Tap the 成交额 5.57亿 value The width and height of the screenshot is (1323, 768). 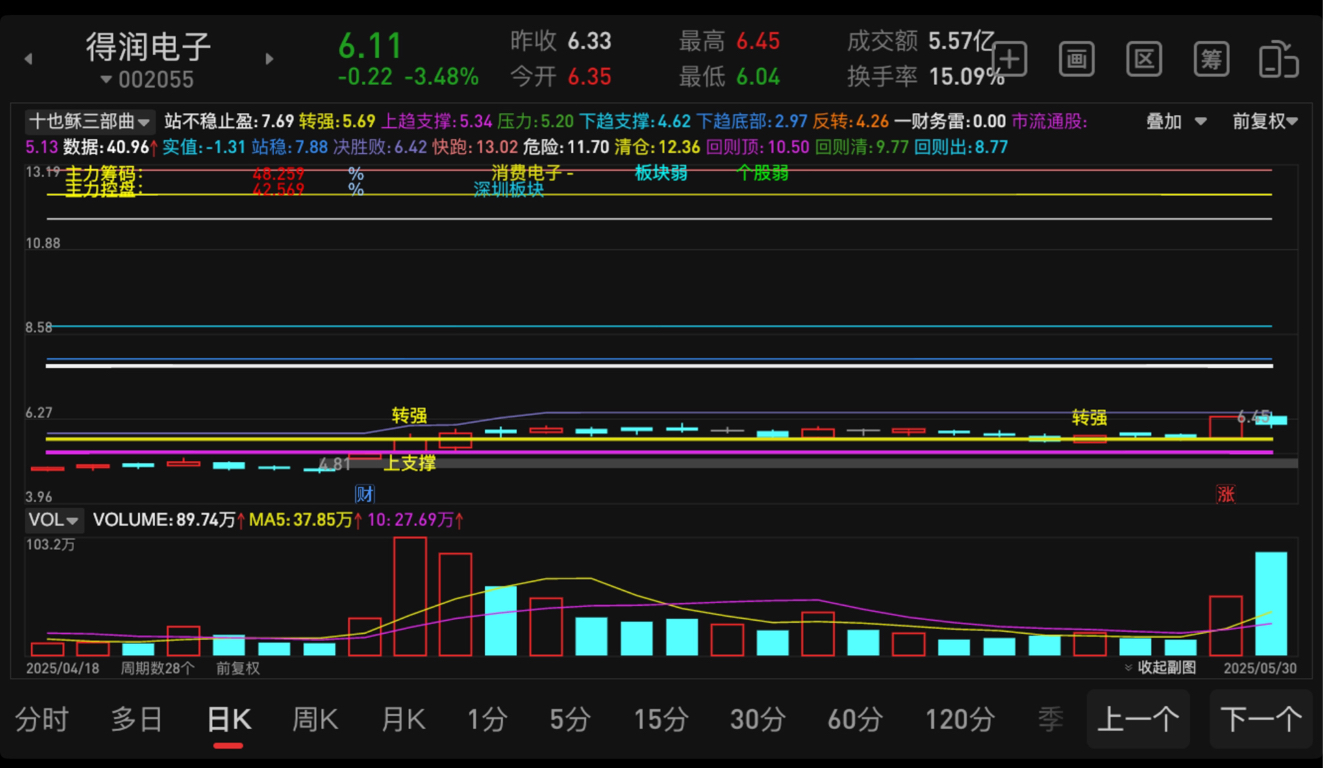[962, 41]
